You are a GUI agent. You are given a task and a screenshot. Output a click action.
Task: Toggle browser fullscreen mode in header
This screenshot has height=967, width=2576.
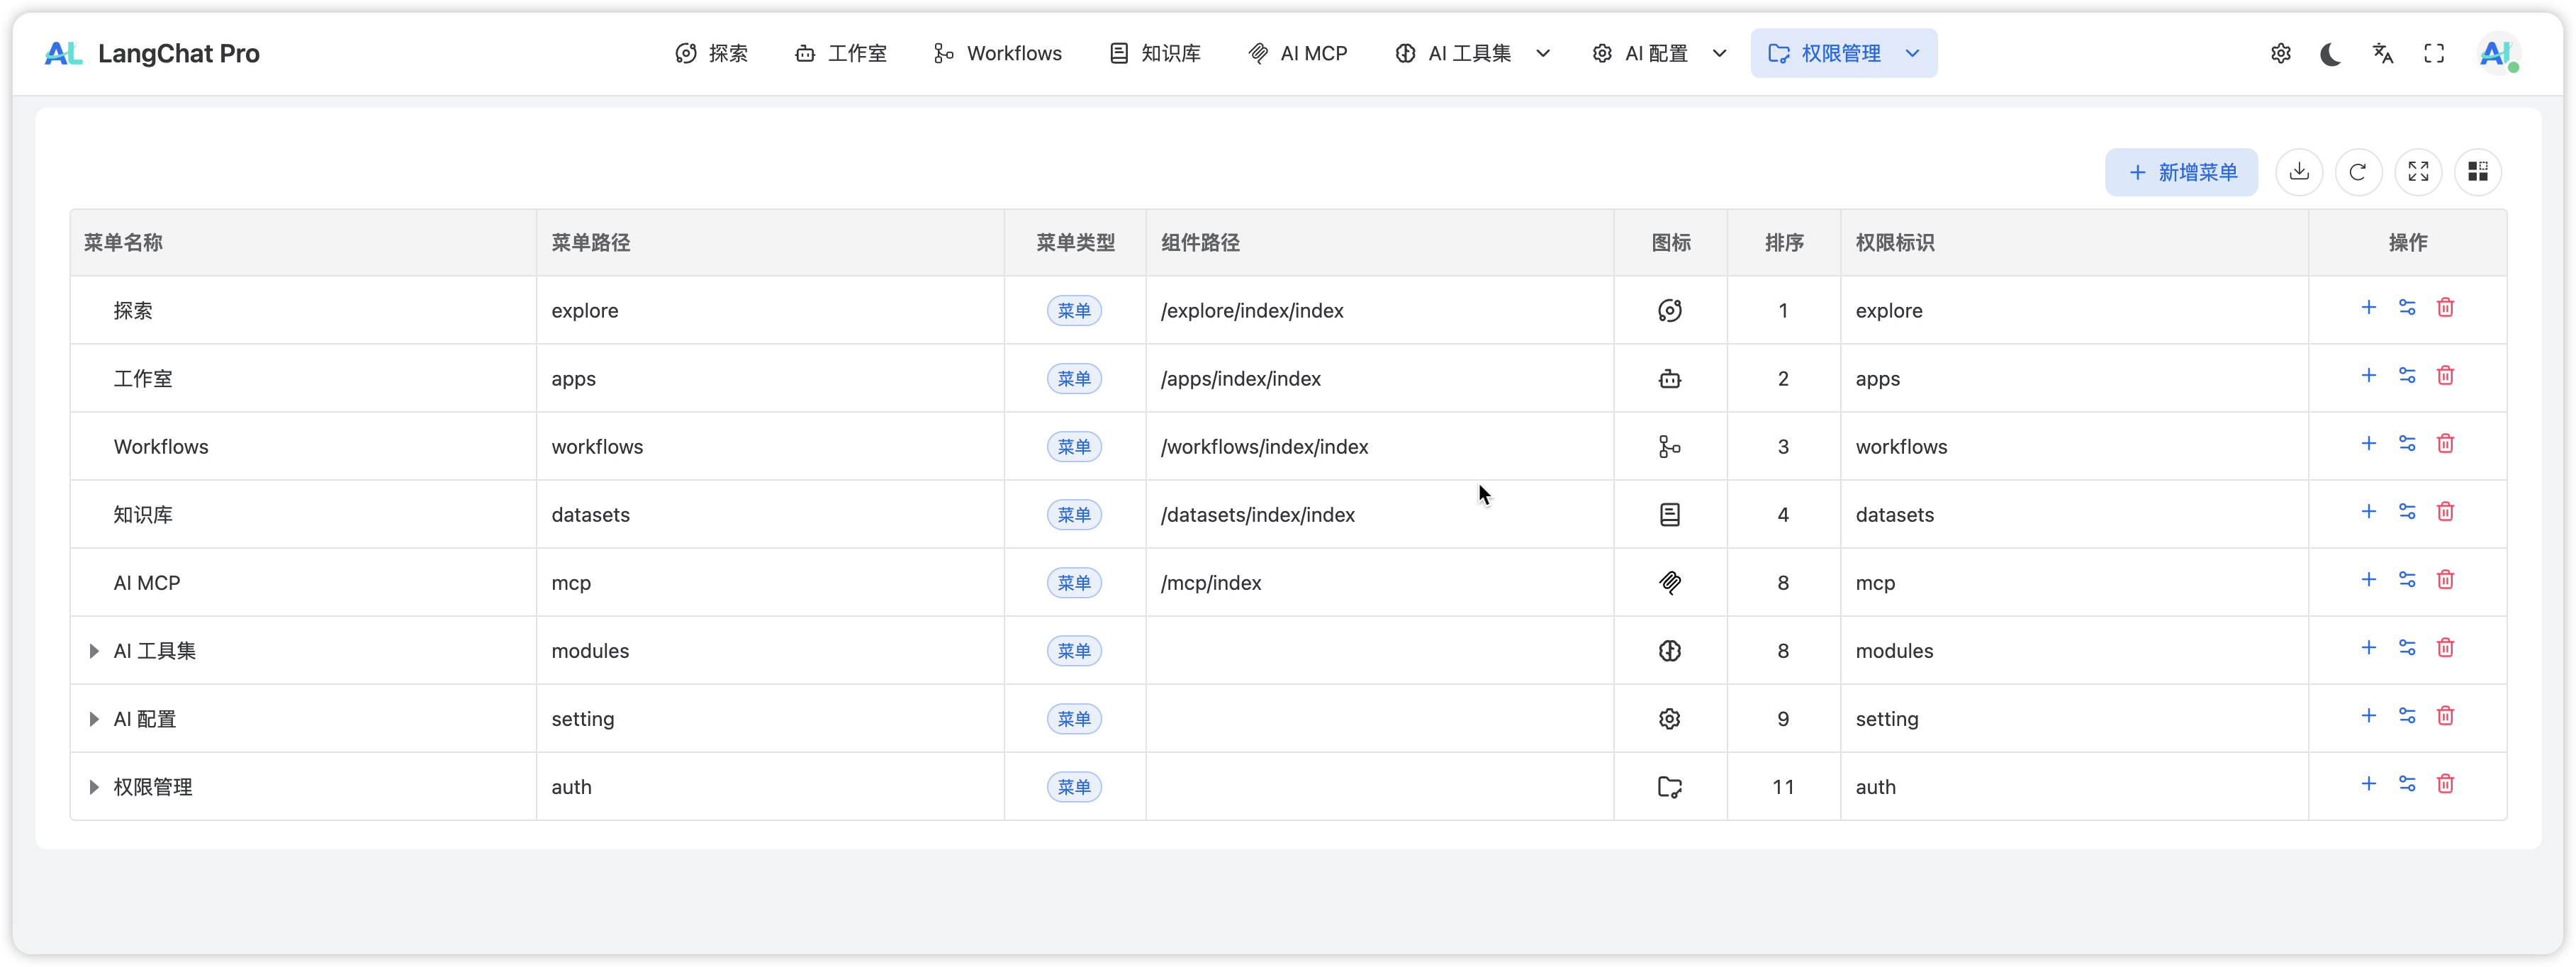coord(2434,54)
